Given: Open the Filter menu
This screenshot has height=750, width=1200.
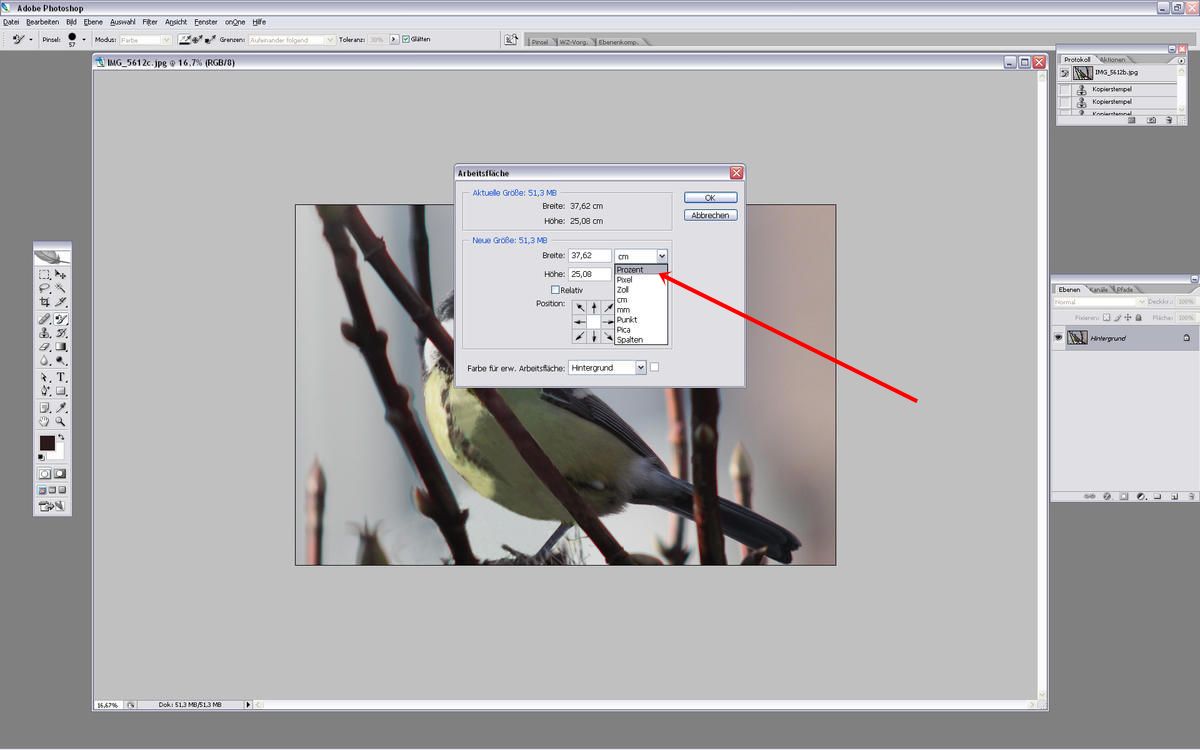Looking at the screenshot, I should point(150,21).
